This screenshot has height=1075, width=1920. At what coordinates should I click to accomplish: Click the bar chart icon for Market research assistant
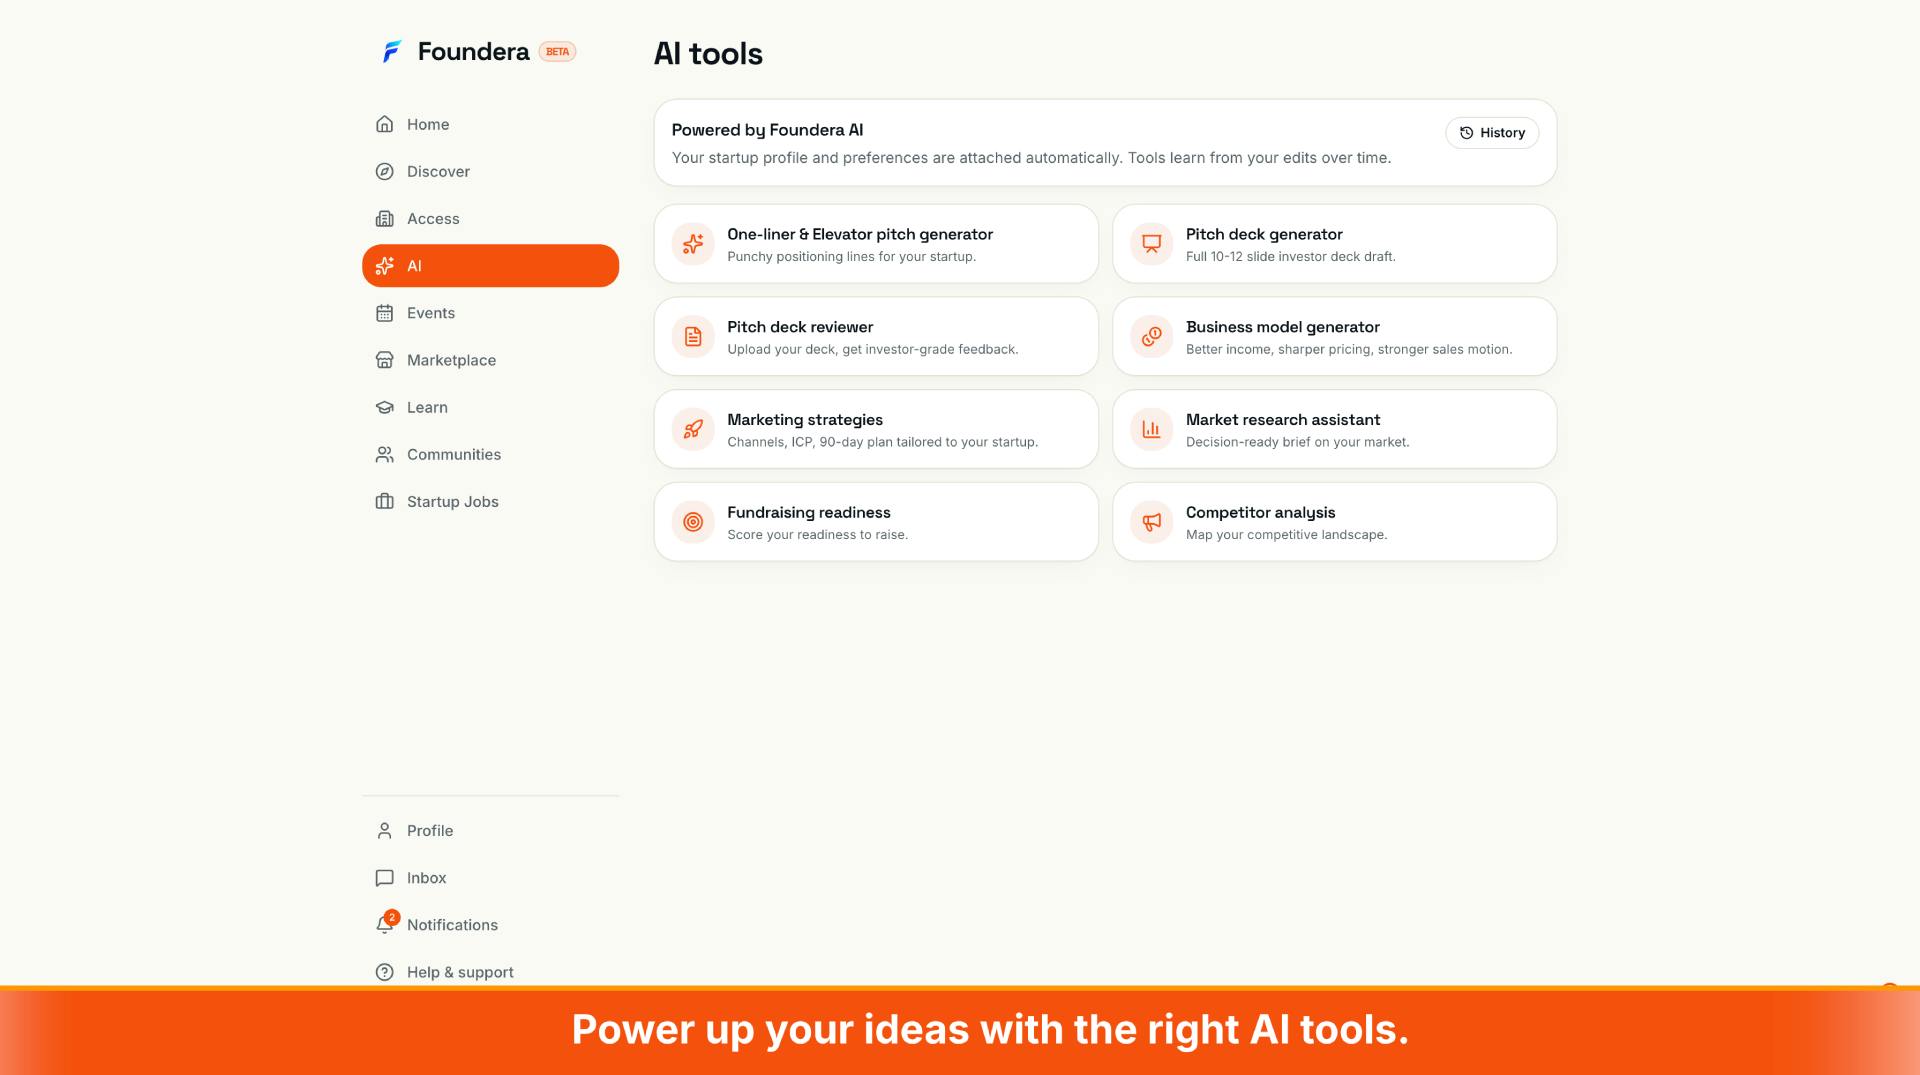pyautogui.click(x=1151, y=430)
